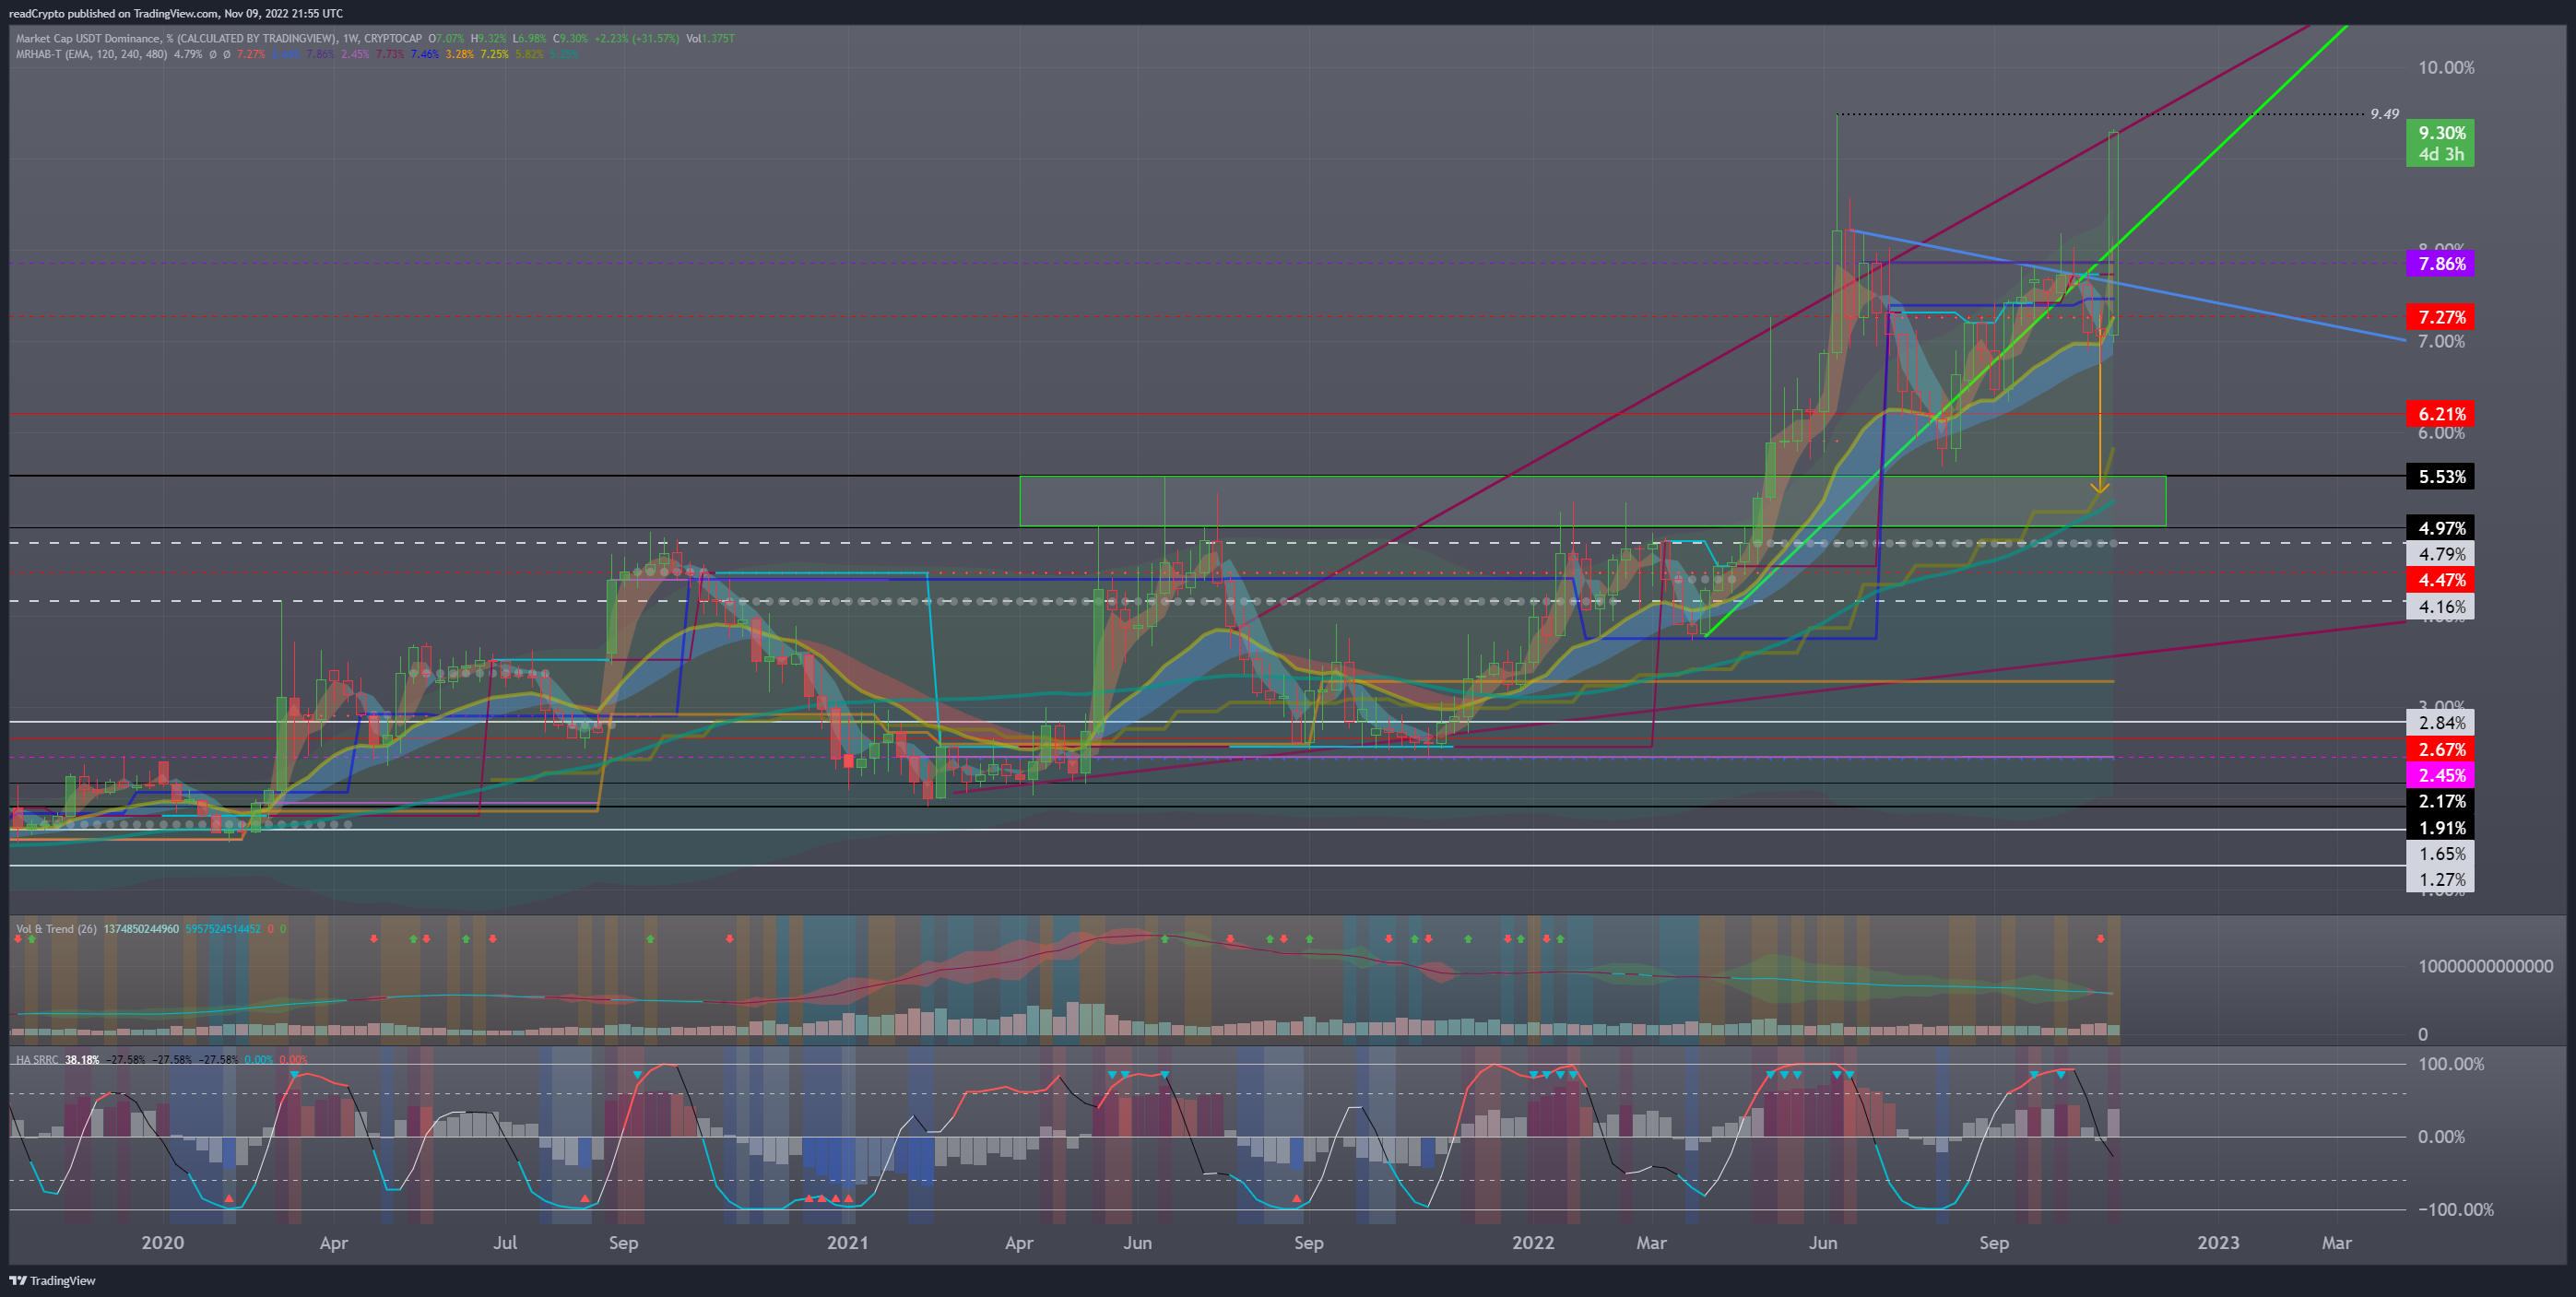Viewport: 2576px width, 1297px height.
Task: Click the Jul time axis label
Action: tap(505, 1243)
